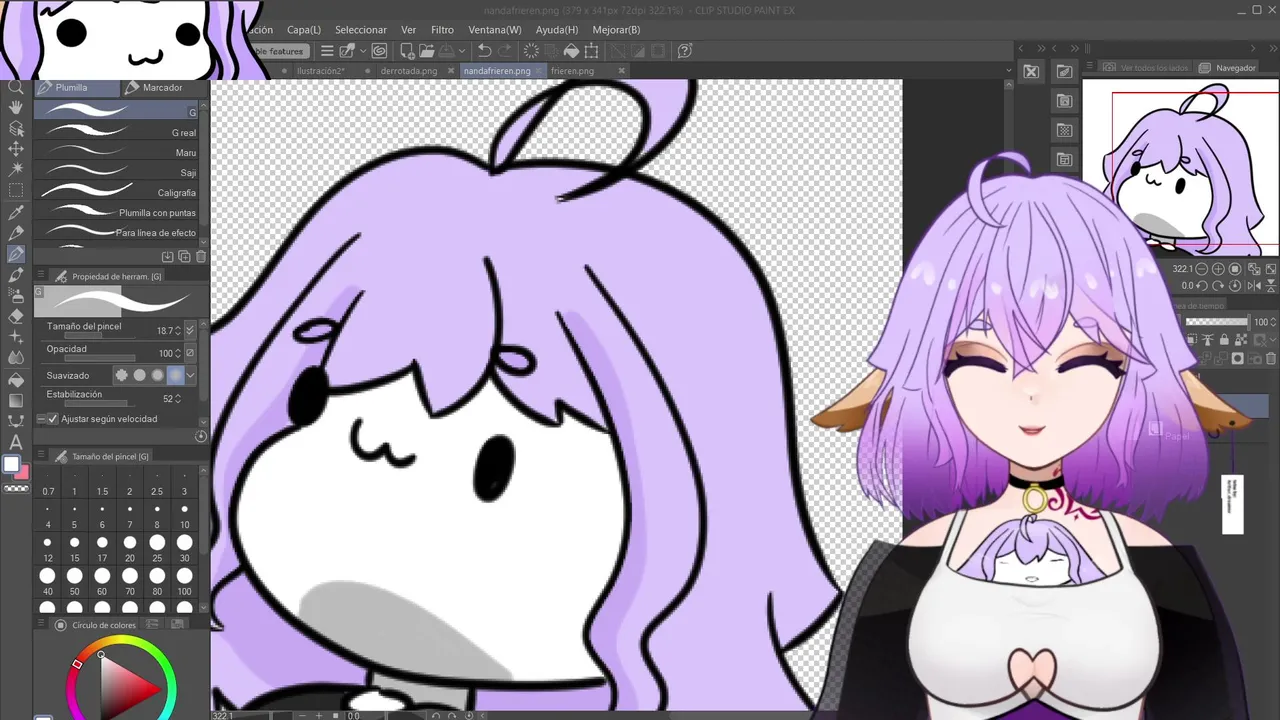This screenshot has height=720, width=1280.
Task: Delete the sub tool with trash icon
Action: (x=200, y=257)
